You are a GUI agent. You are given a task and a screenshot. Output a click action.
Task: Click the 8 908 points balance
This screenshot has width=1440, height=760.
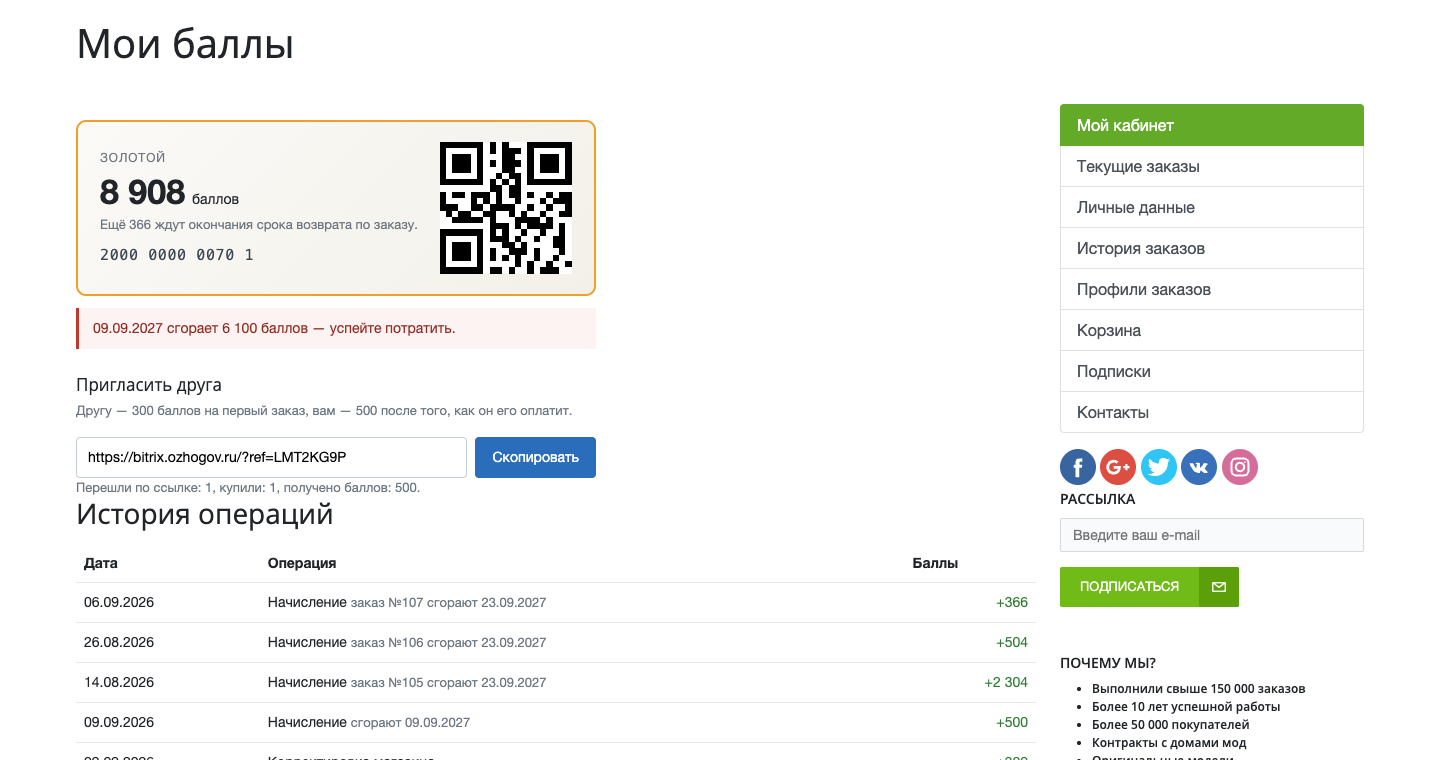point(143,192)
